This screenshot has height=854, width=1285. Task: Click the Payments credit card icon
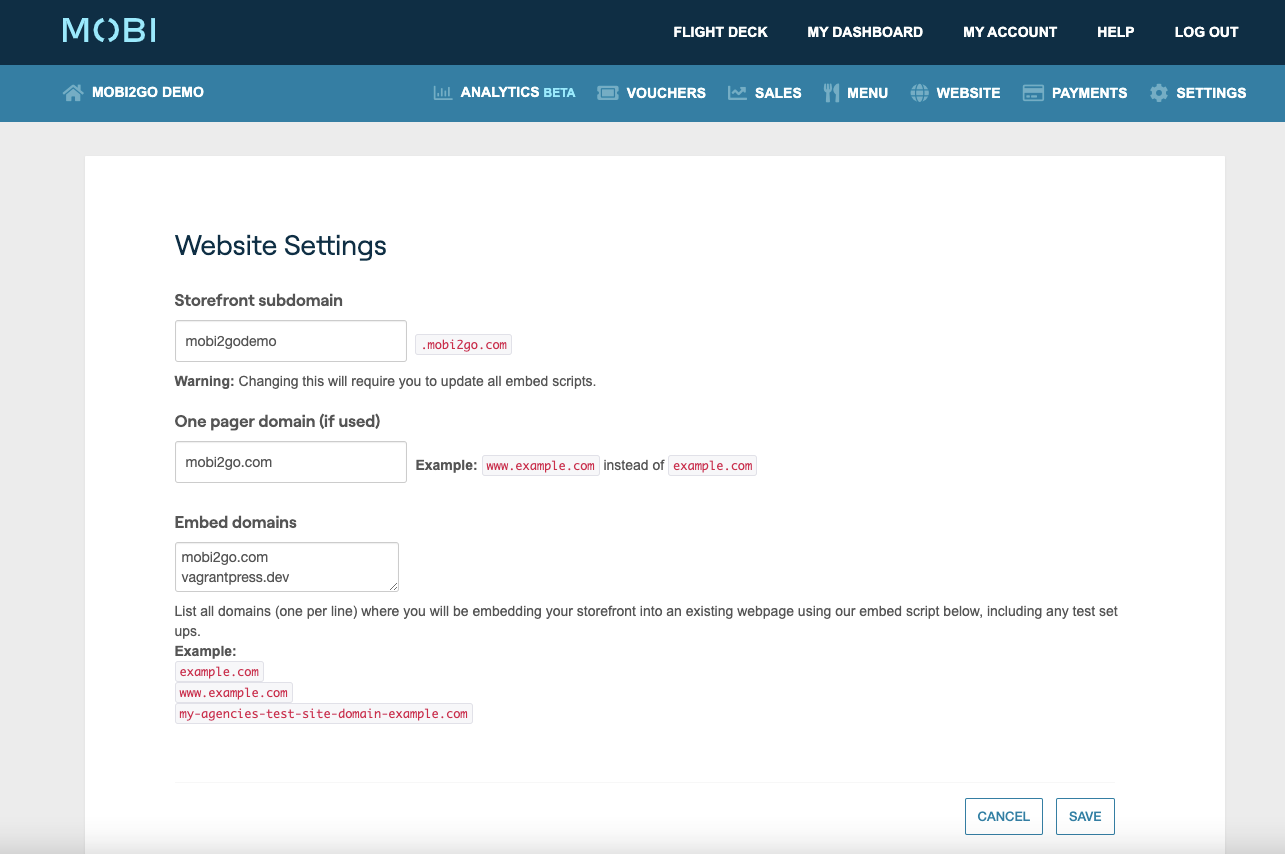[x=1033, y=93]
